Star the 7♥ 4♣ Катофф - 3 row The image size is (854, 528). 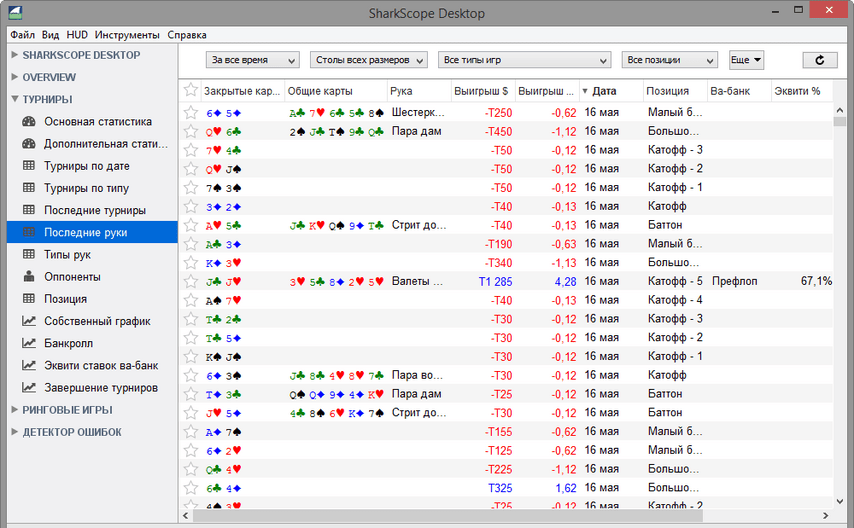tap(190, 150)
